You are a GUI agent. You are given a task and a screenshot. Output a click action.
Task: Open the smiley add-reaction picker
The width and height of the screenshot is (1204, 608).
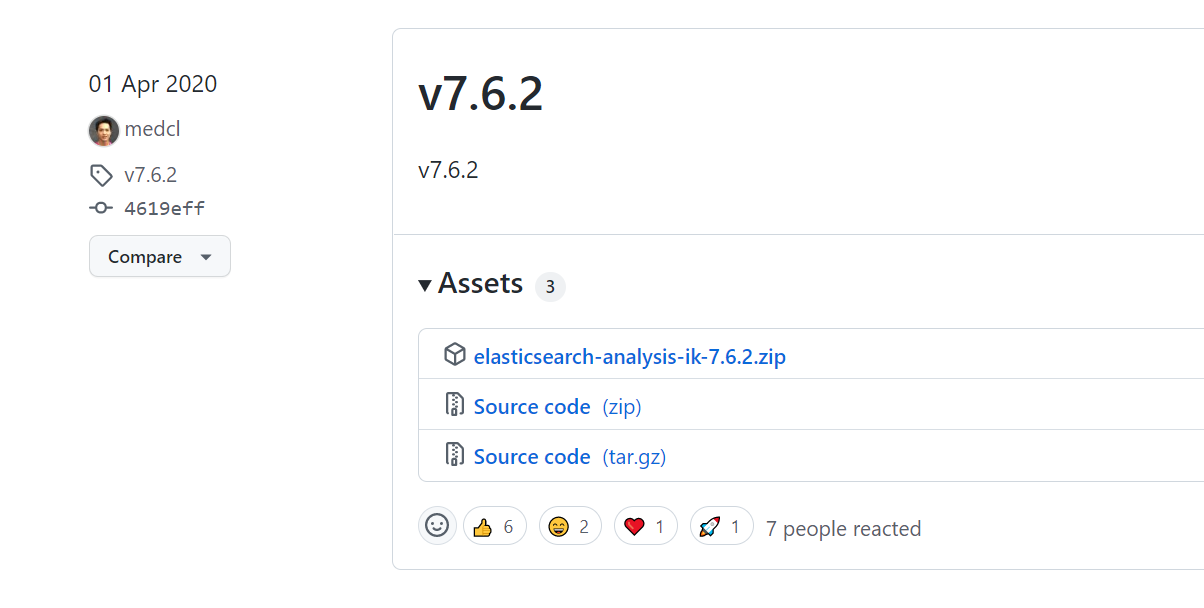click(437, 526)
